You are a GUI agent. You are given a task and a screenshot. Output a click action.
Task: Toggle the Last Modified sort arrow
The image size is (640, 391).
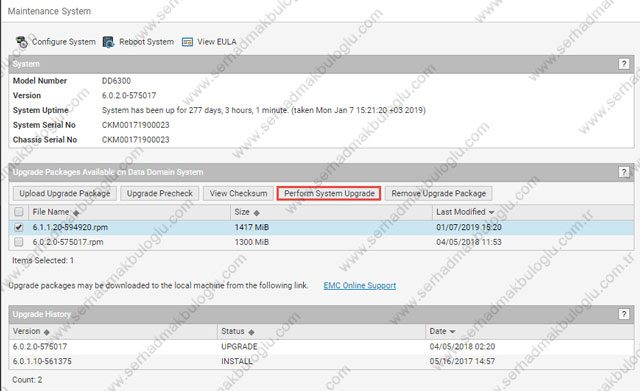tap(491, 212)
